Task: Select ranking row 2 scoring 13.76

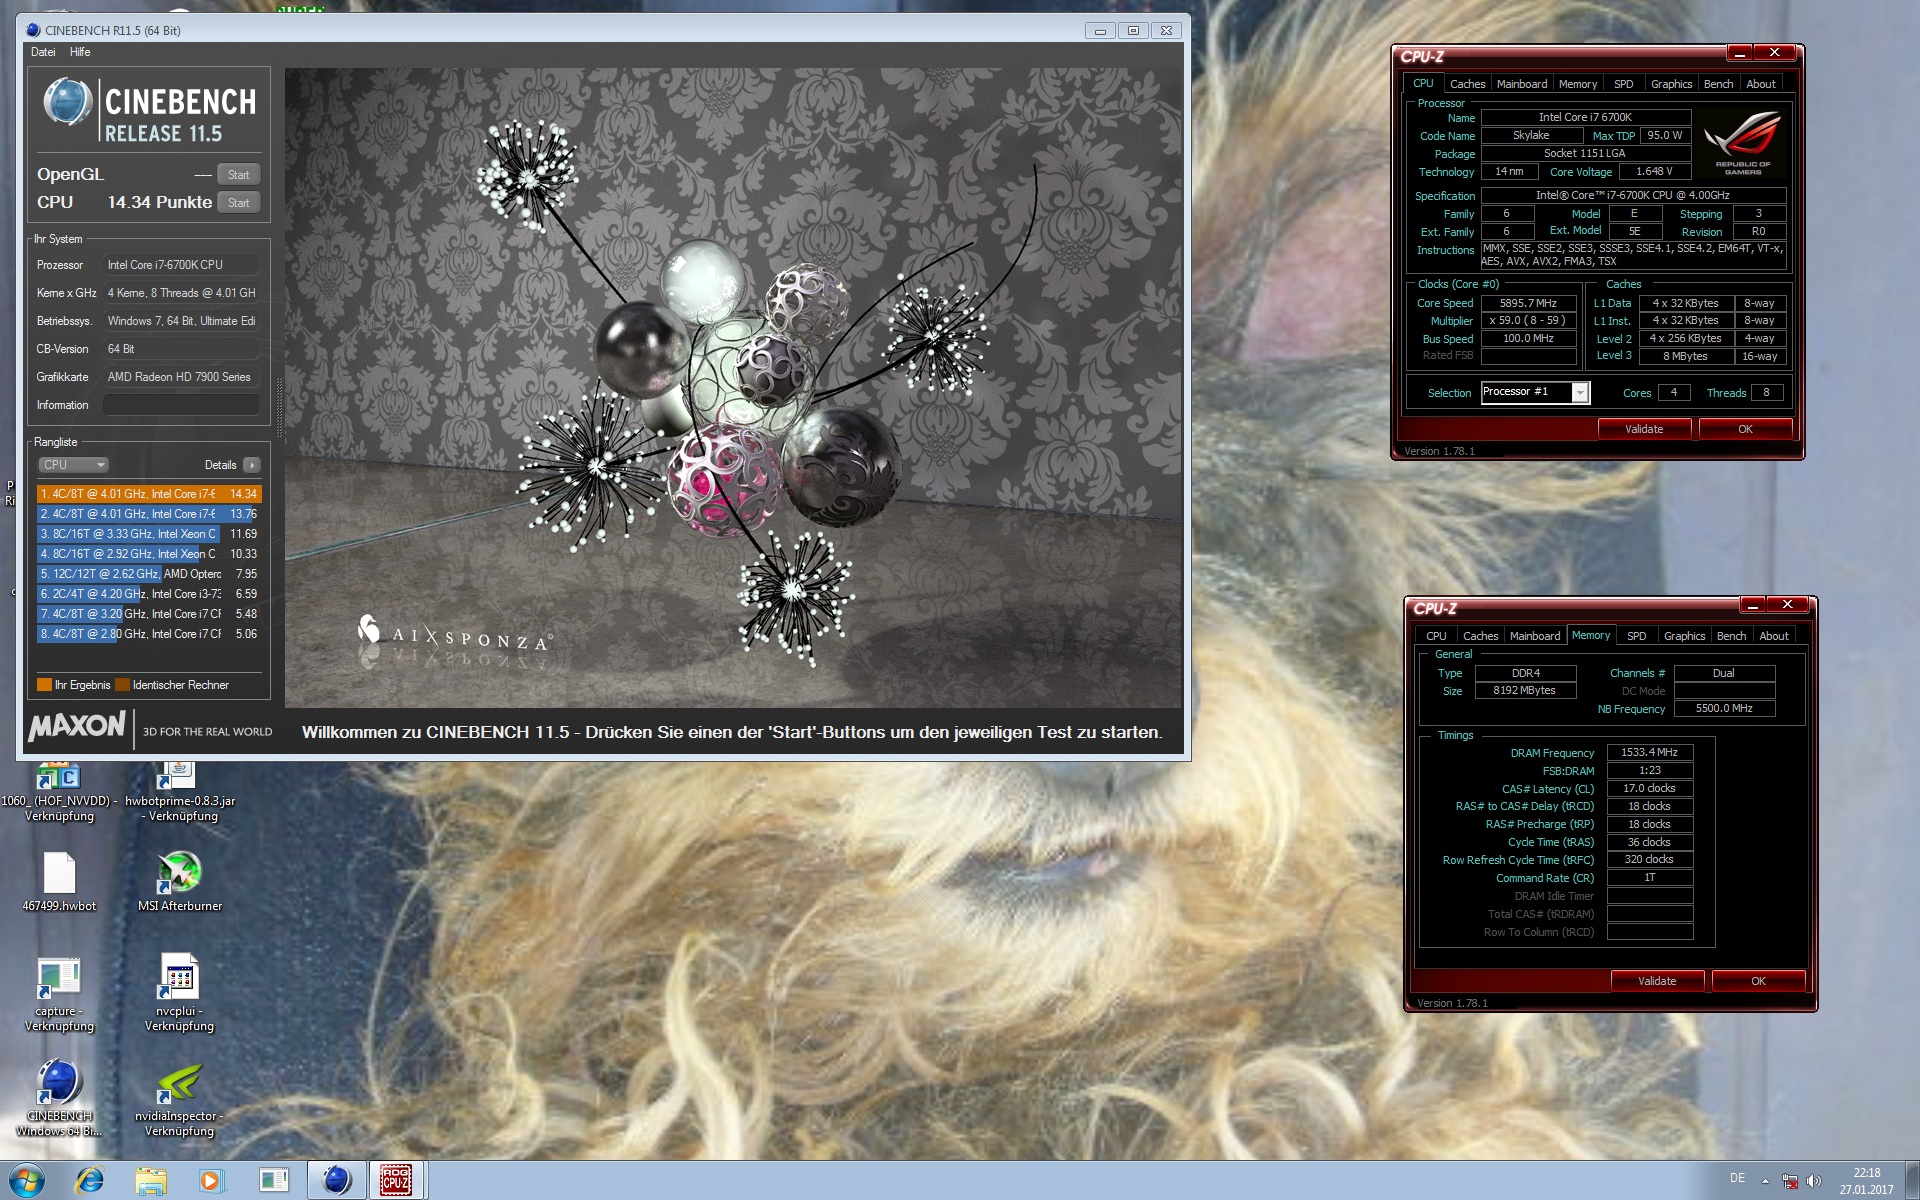Action: click(x=149, y=514)
